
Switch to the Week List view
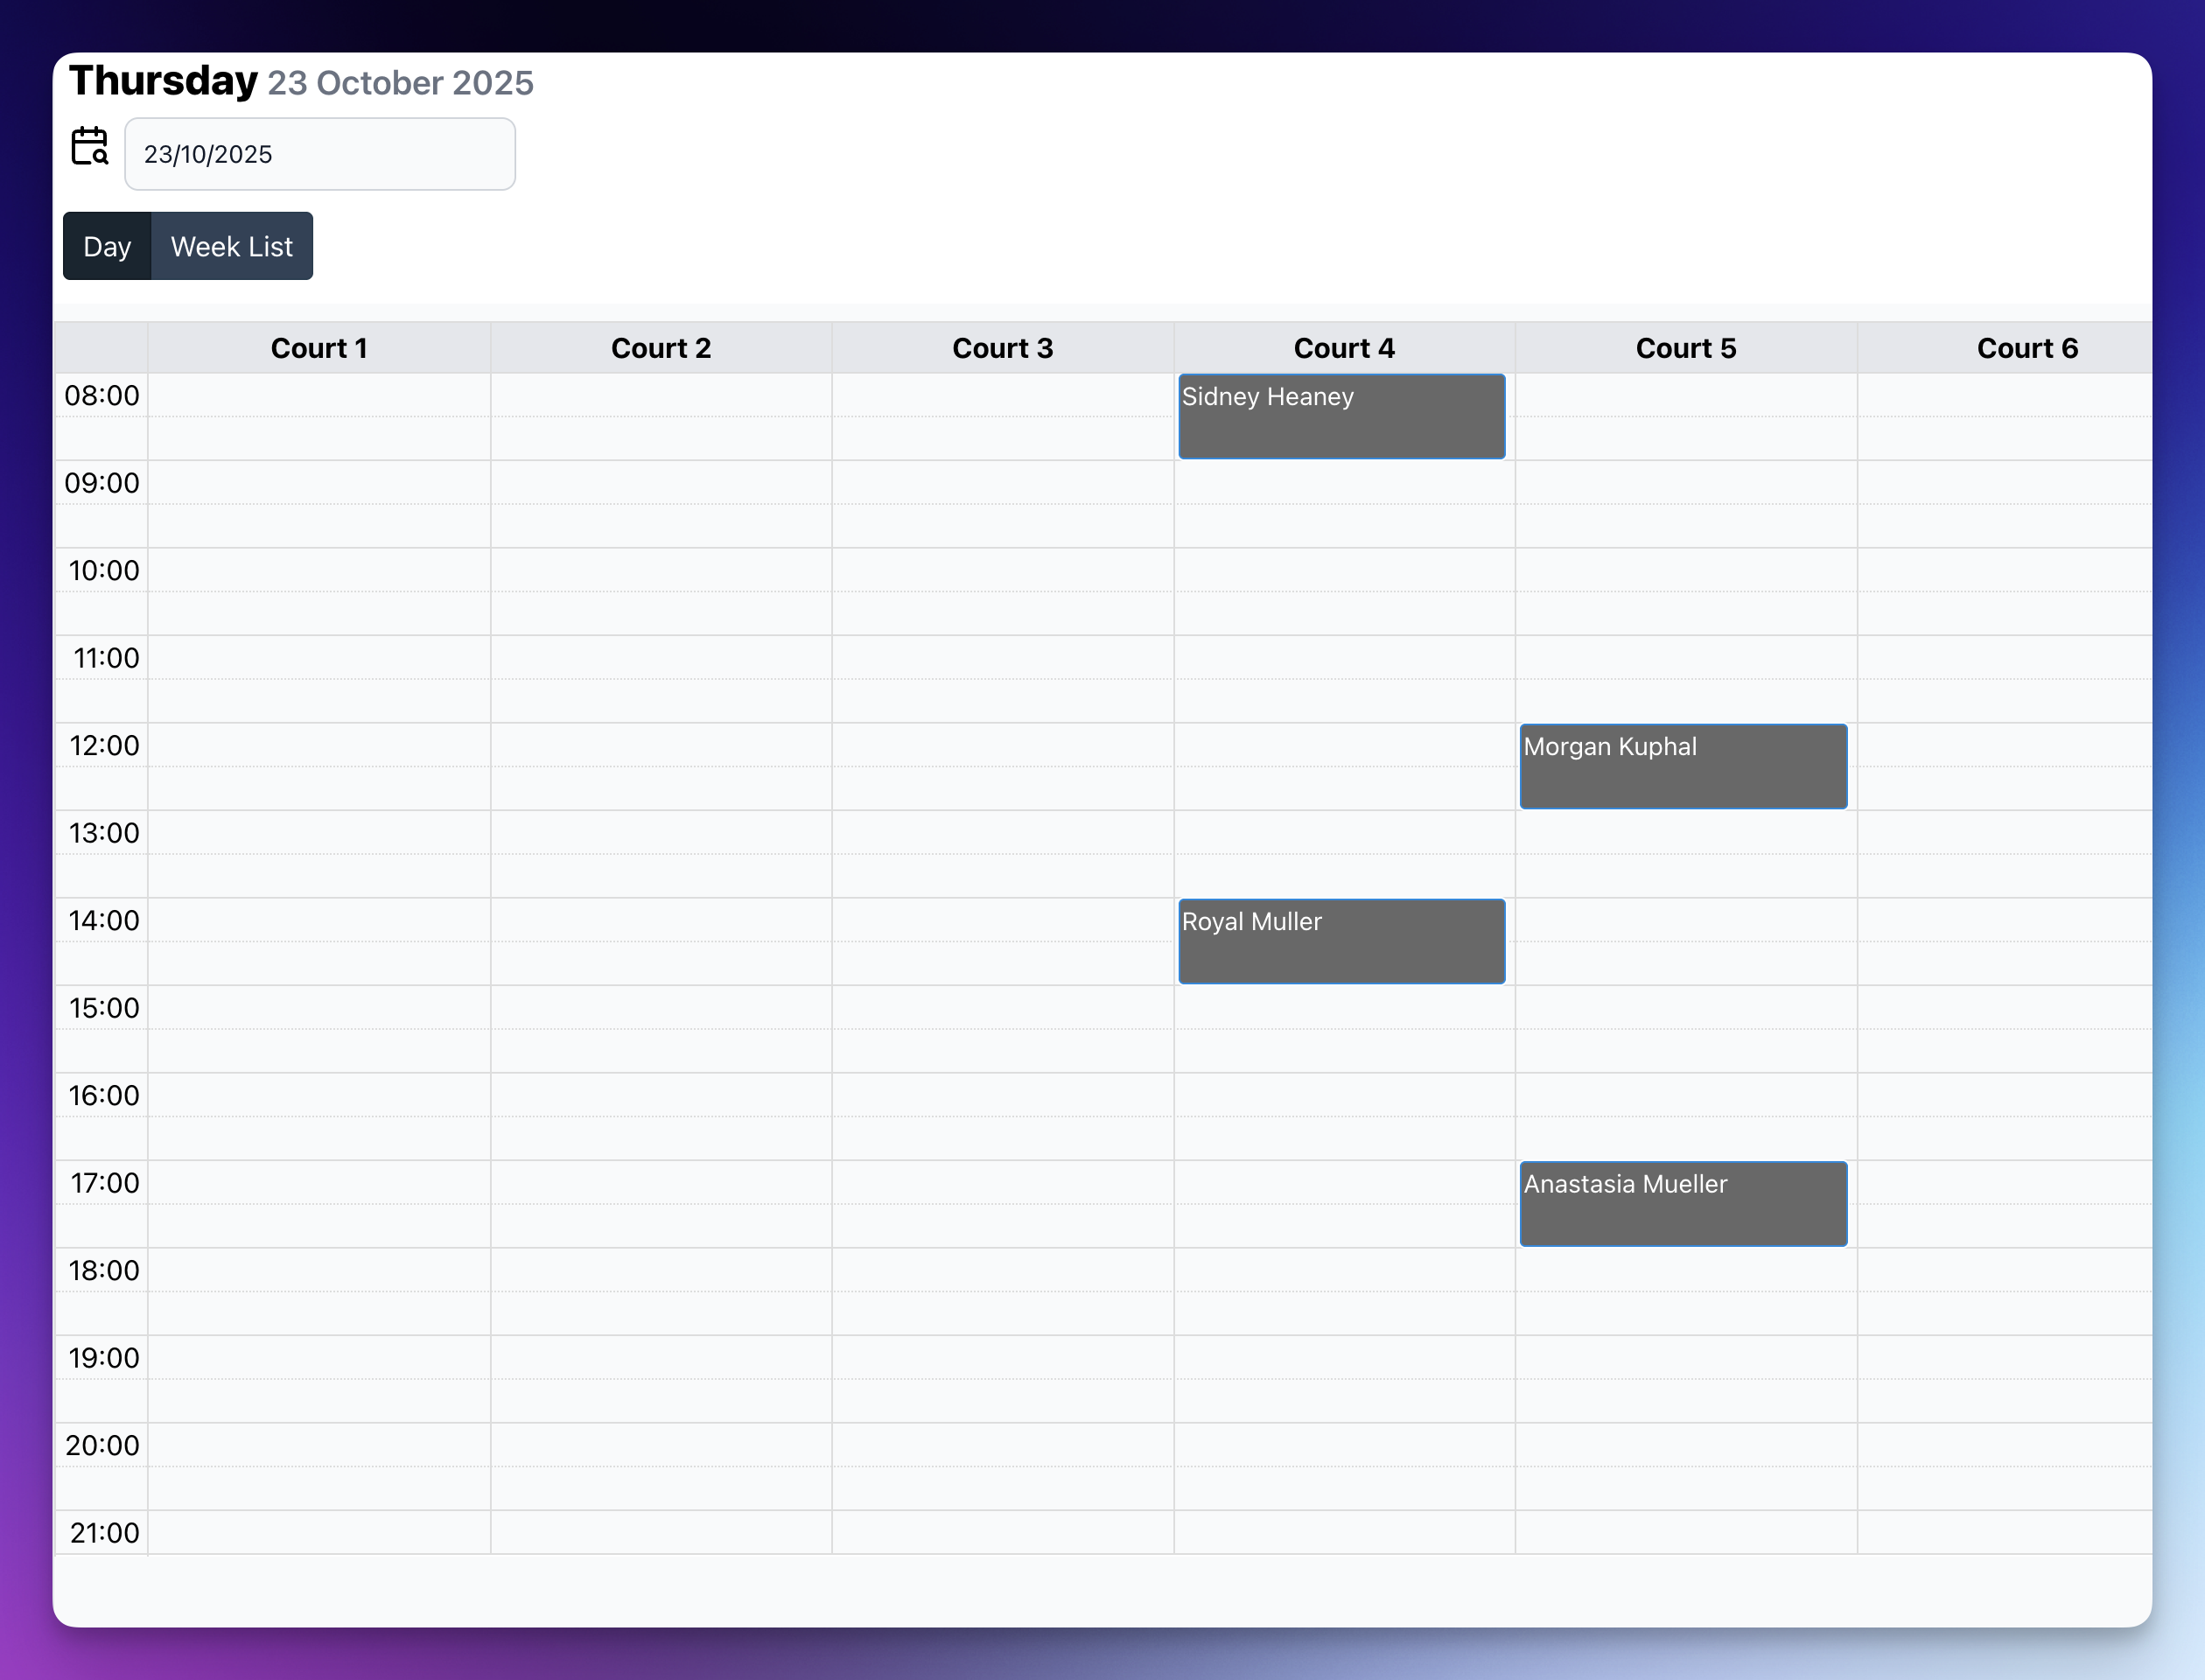tap(231, 246)
